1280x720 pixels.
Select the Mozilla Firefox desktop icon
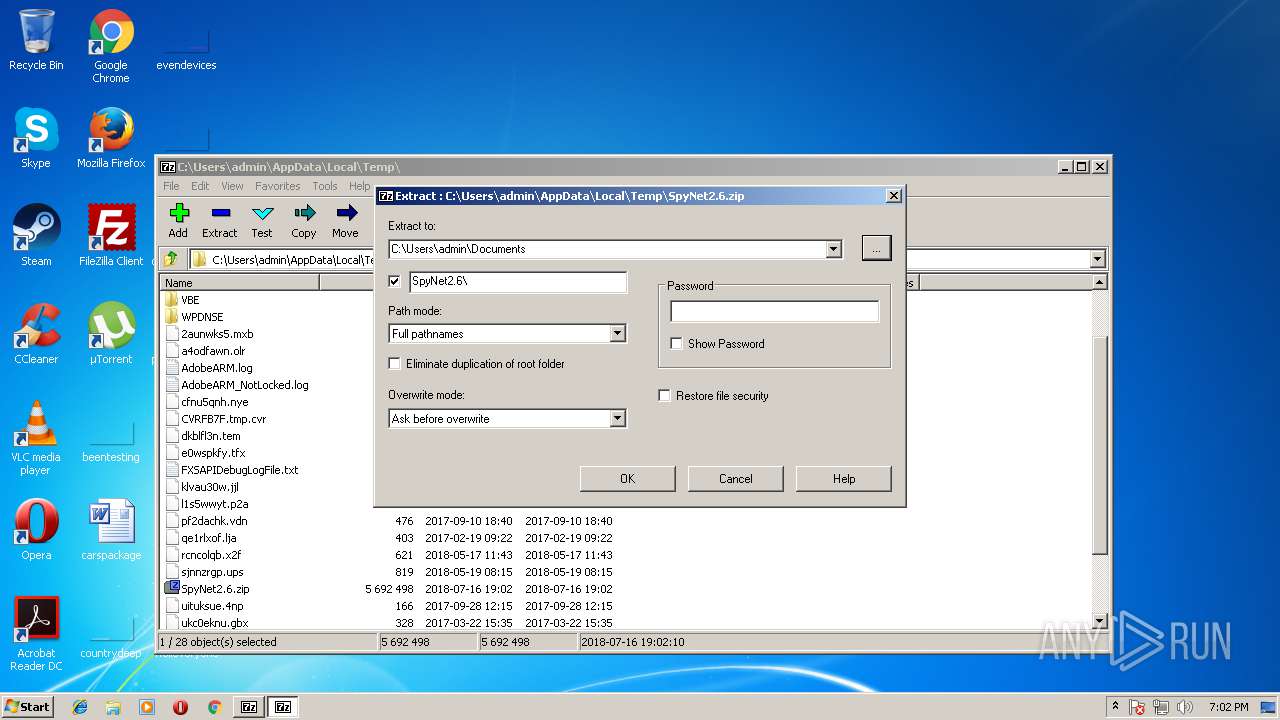click(111, 138)
